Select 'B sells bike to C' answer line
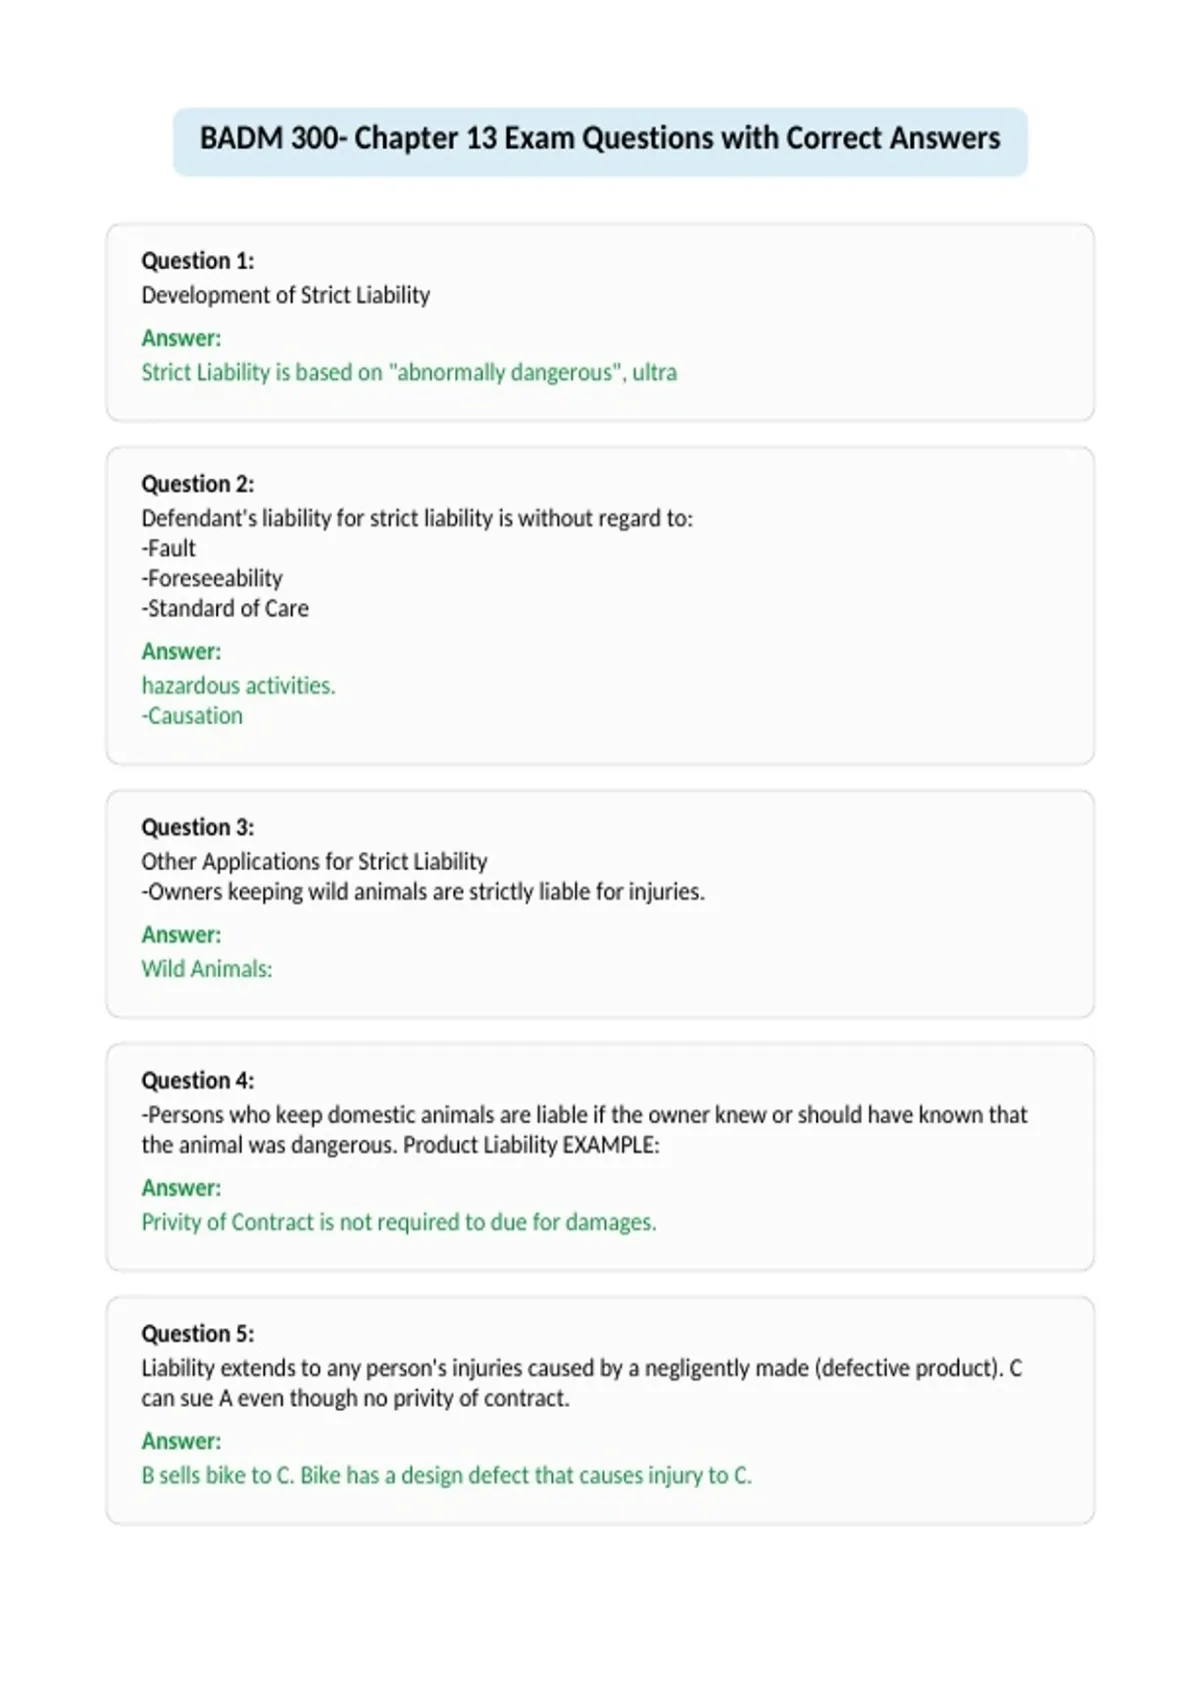 [446, 1475]
